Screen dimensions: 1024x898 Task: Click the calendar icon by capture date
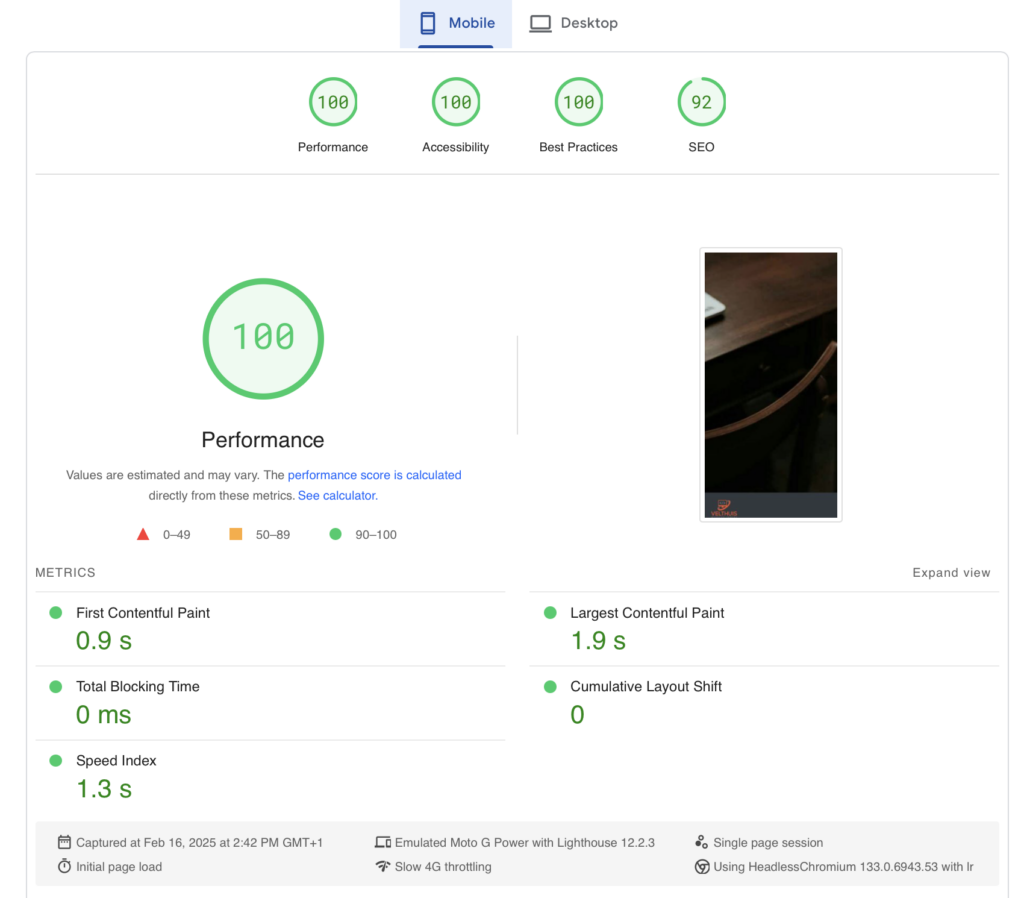(x=64, y=842)
